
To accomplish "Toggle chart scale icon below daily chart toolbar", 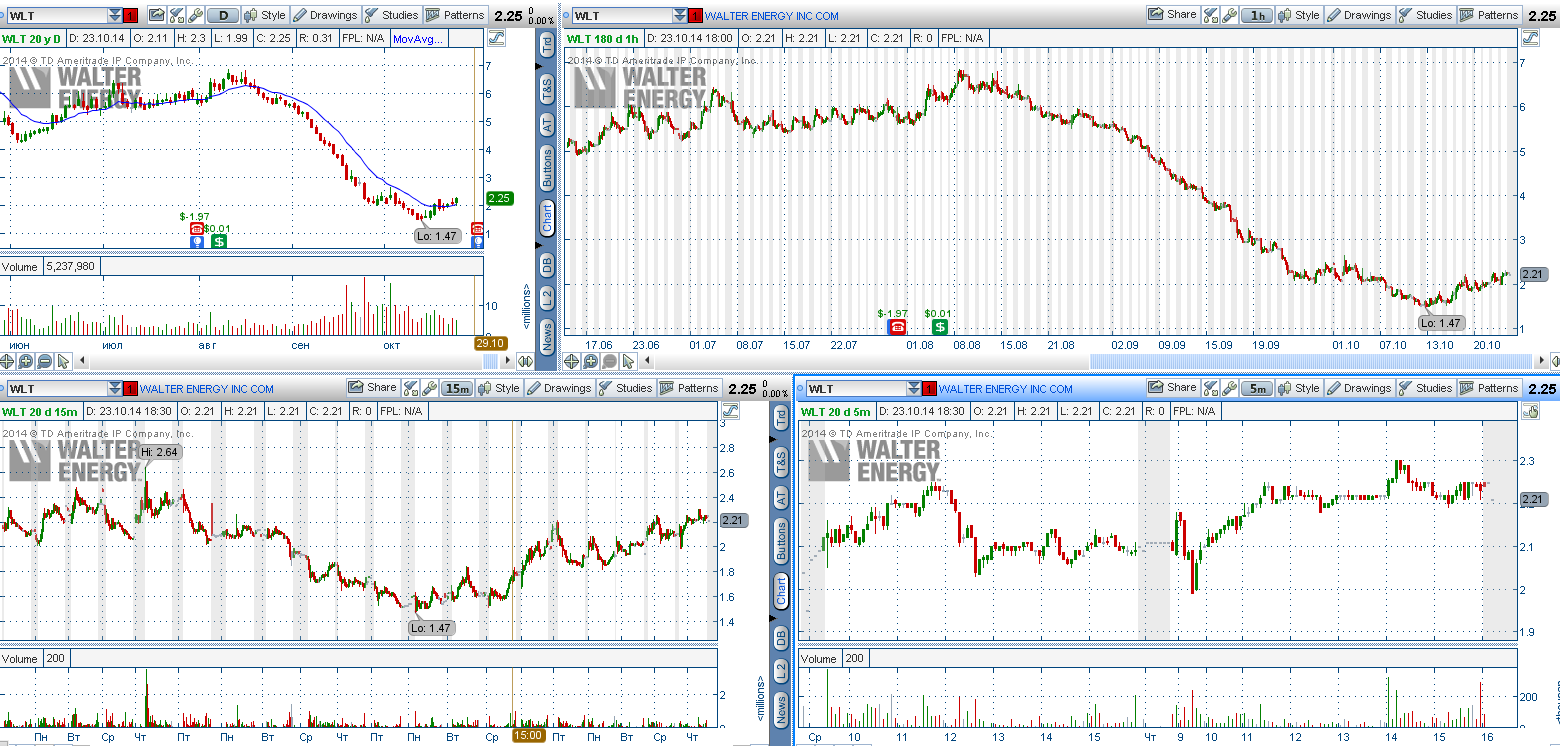I will tap(496, 38).
